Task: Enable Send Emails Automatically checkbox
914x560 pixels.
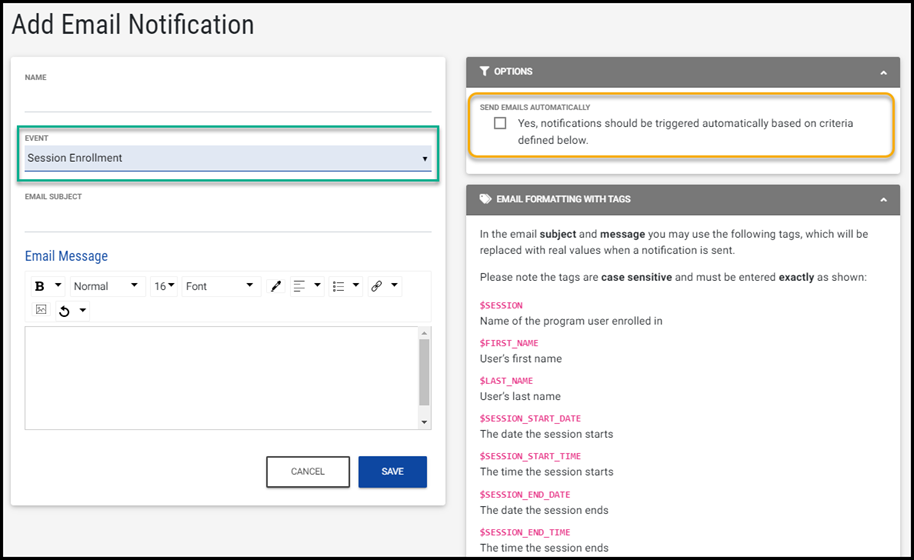Action: point(500,124)
